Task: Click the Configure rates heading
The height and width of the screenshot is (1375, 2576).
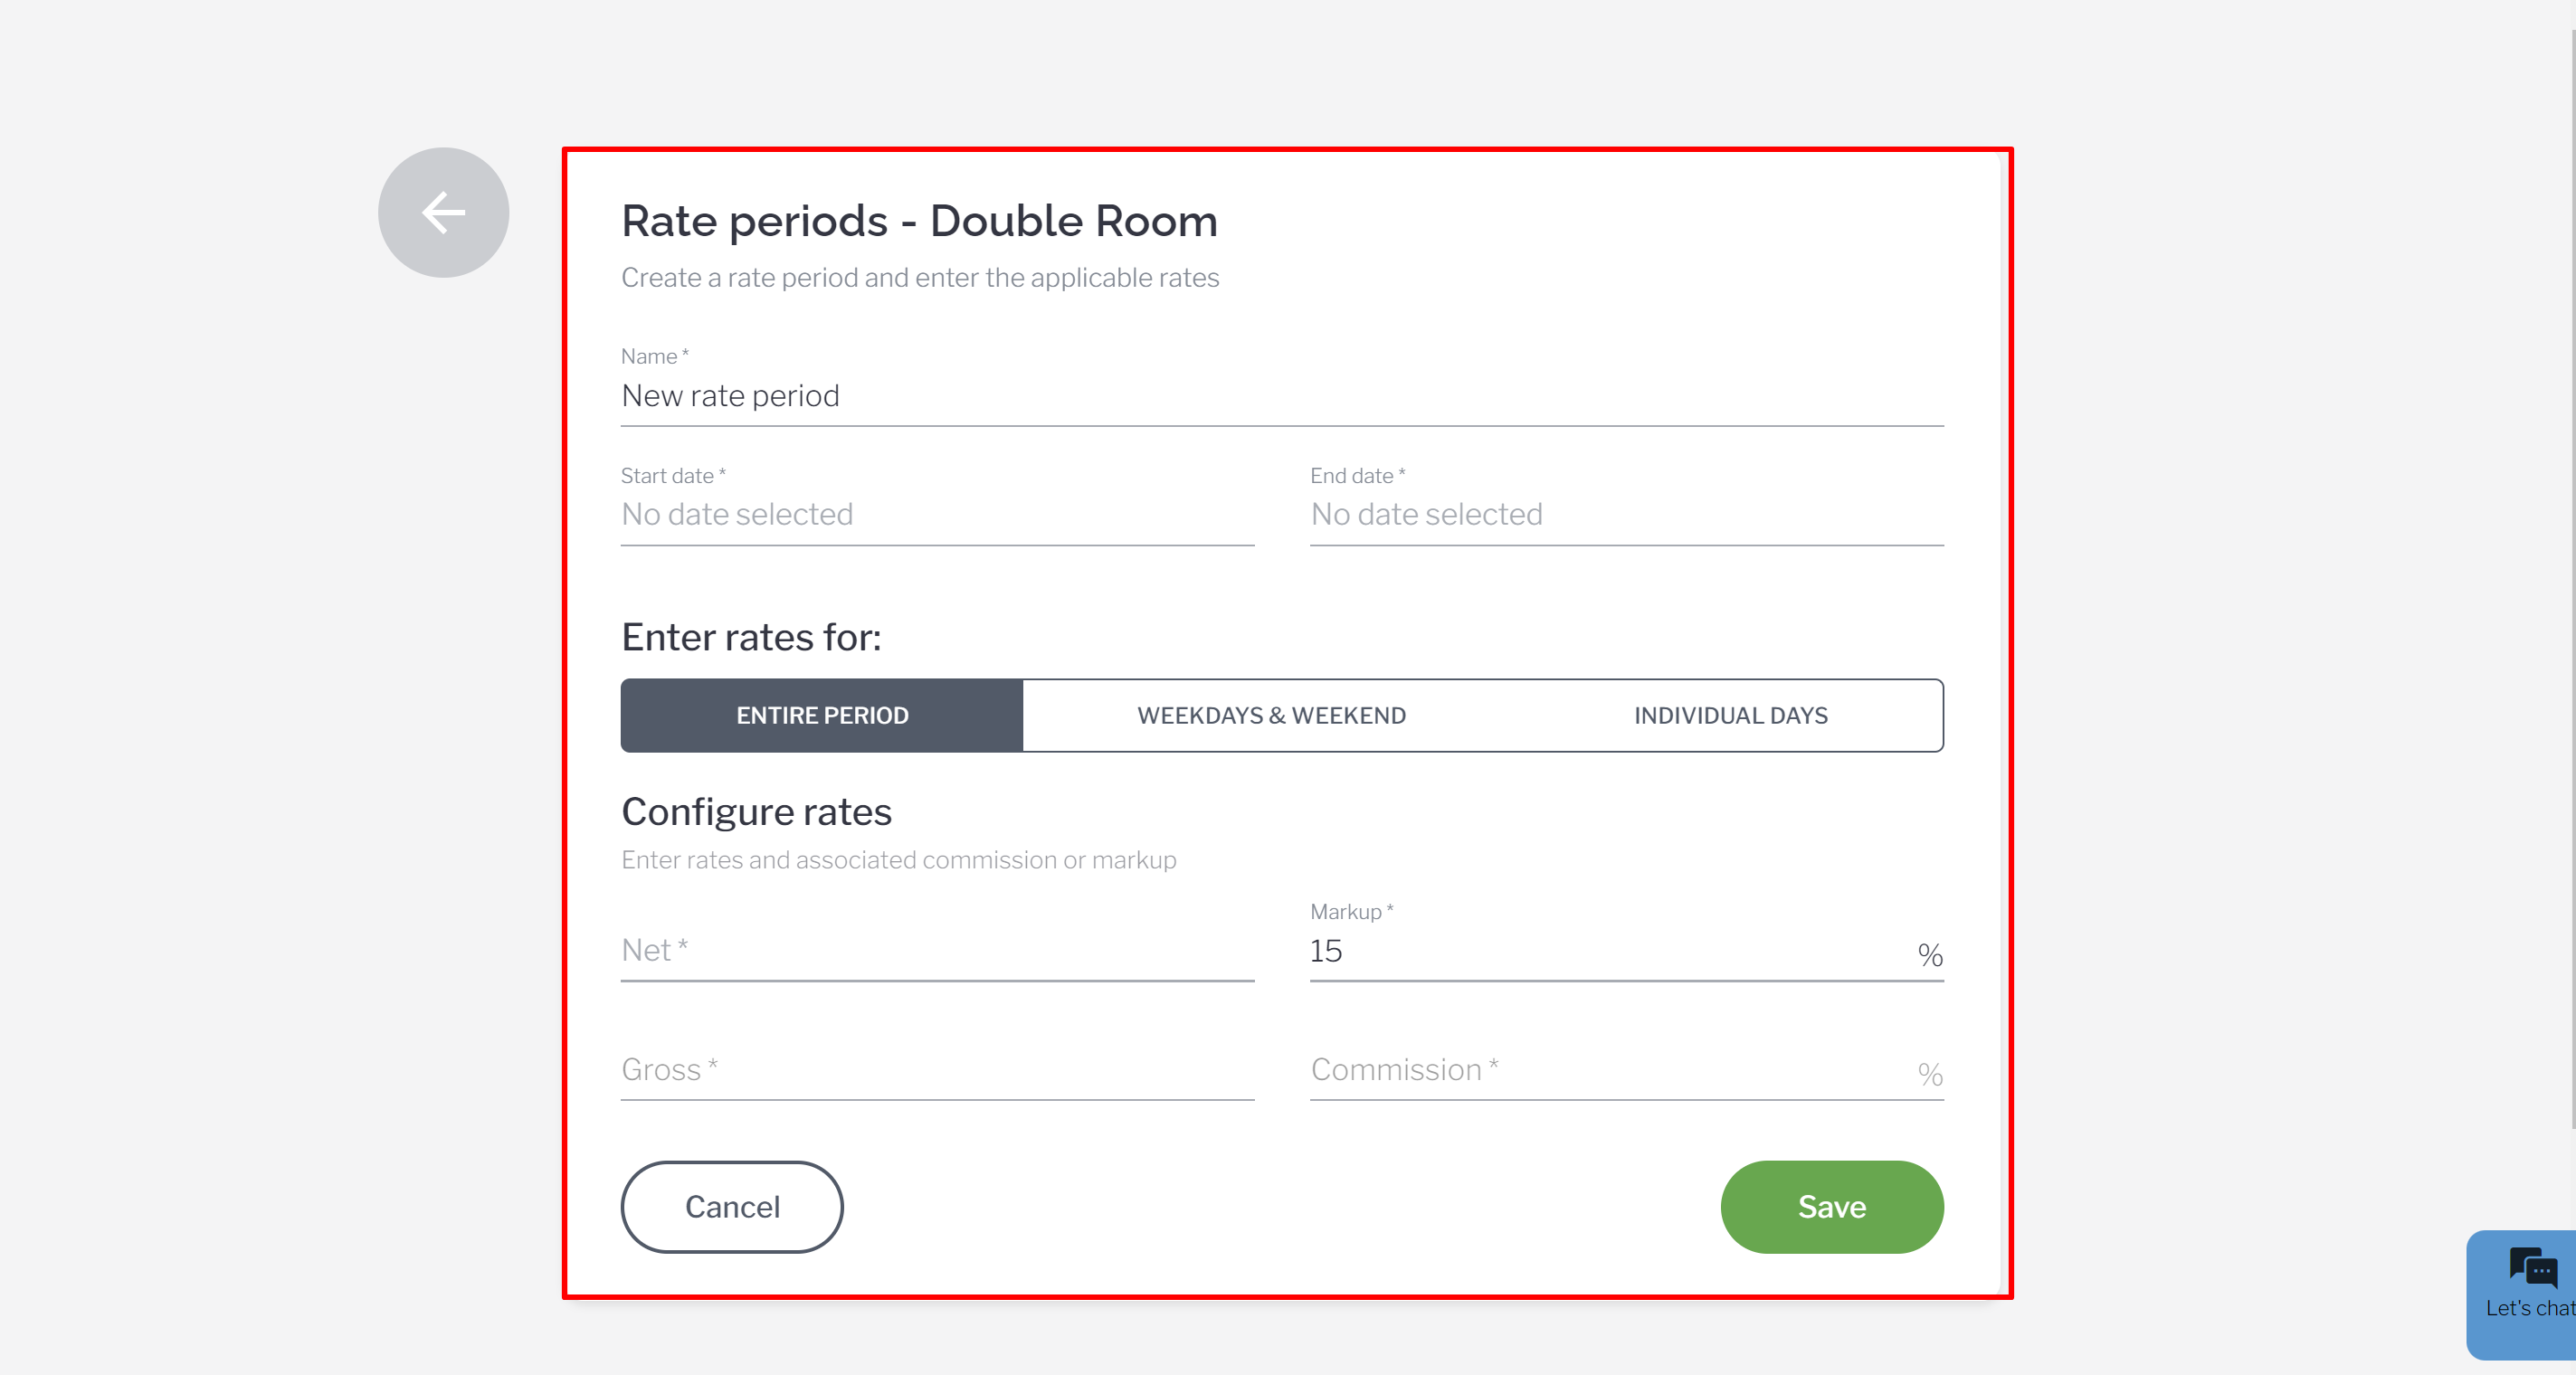Action: (x=756, y=812)
